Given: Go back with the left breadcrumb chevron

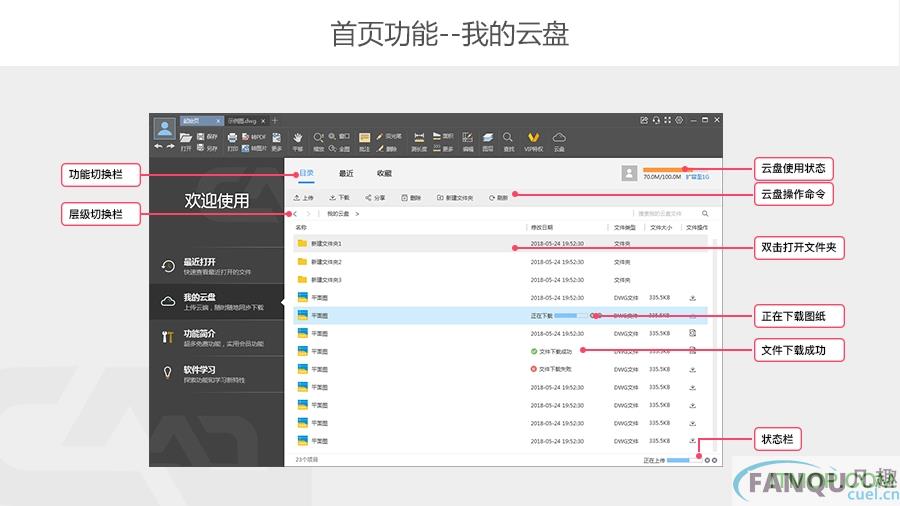Looking at the screenshot, I should click(x=295, y=213).
